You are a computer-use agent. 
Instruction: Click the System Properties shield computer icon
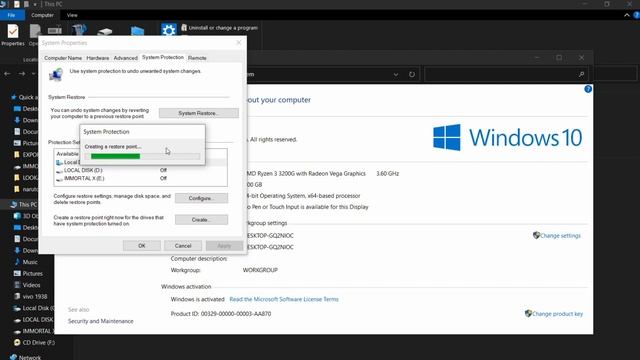56,75
